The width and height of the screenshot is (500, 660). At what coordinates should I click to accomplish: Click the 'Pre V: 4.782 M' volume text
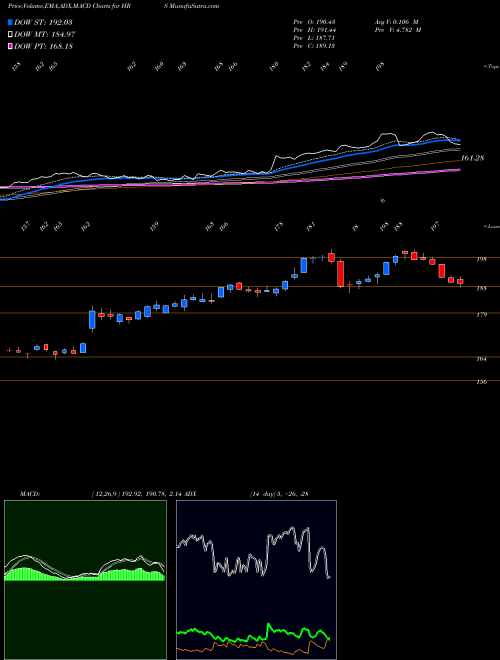coord(397,30)
